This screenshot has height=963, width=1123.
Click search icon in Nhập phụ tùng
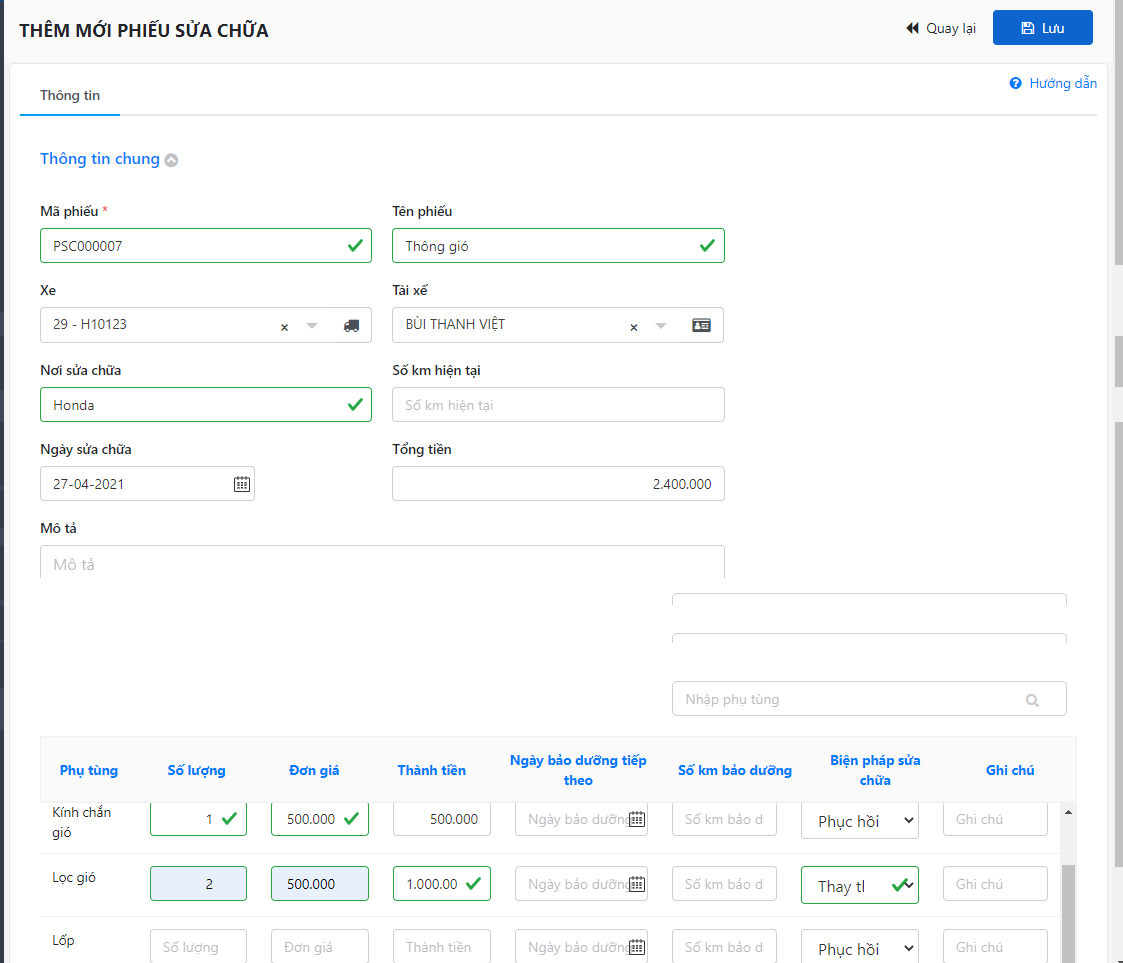[1032, 700]
